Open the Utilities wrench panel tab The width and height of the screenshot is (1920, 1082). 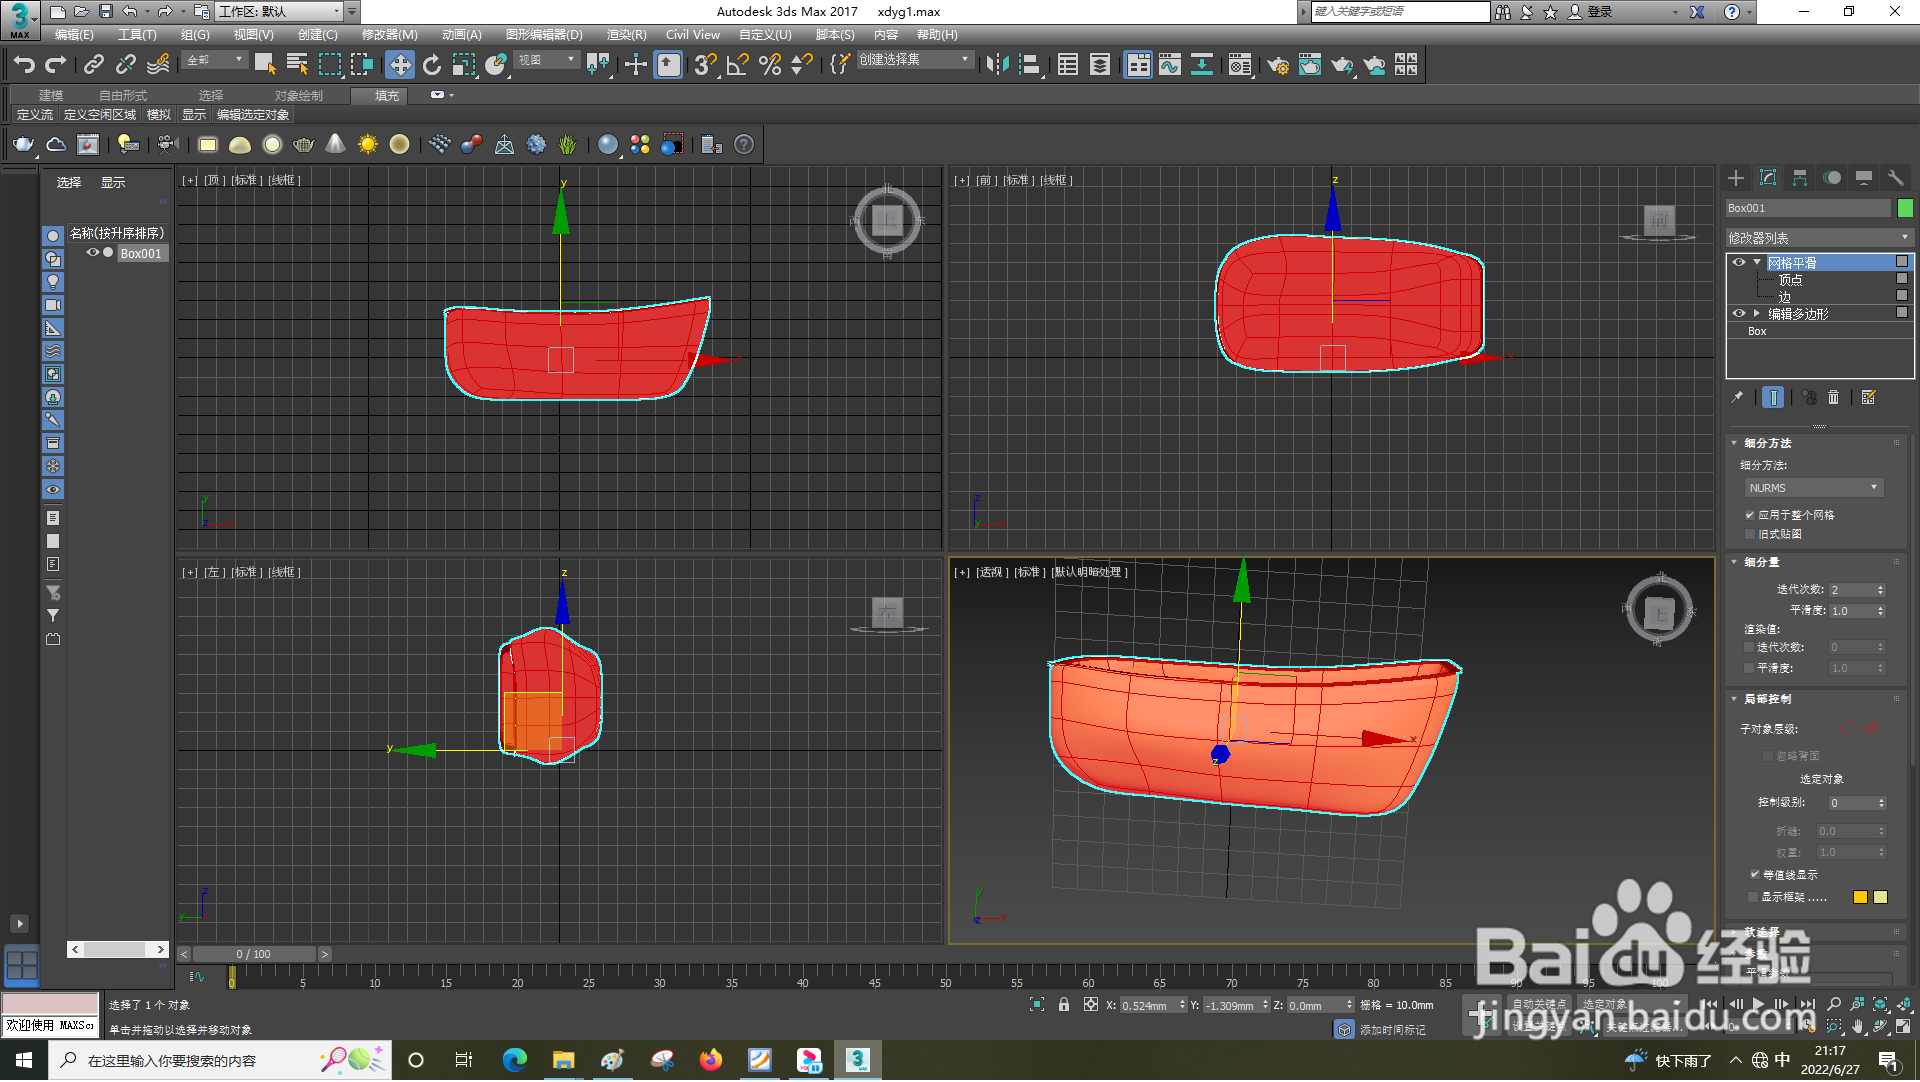(x=1895, y=178)
